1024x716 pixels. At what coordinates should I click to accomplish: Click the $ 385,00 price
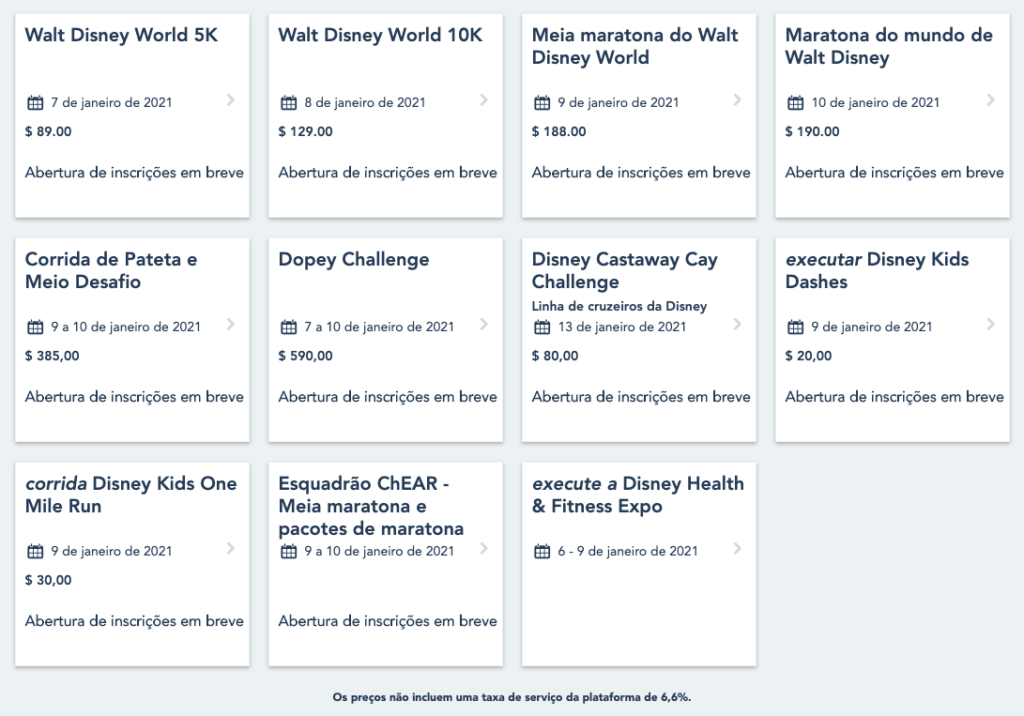coord(52,356)
